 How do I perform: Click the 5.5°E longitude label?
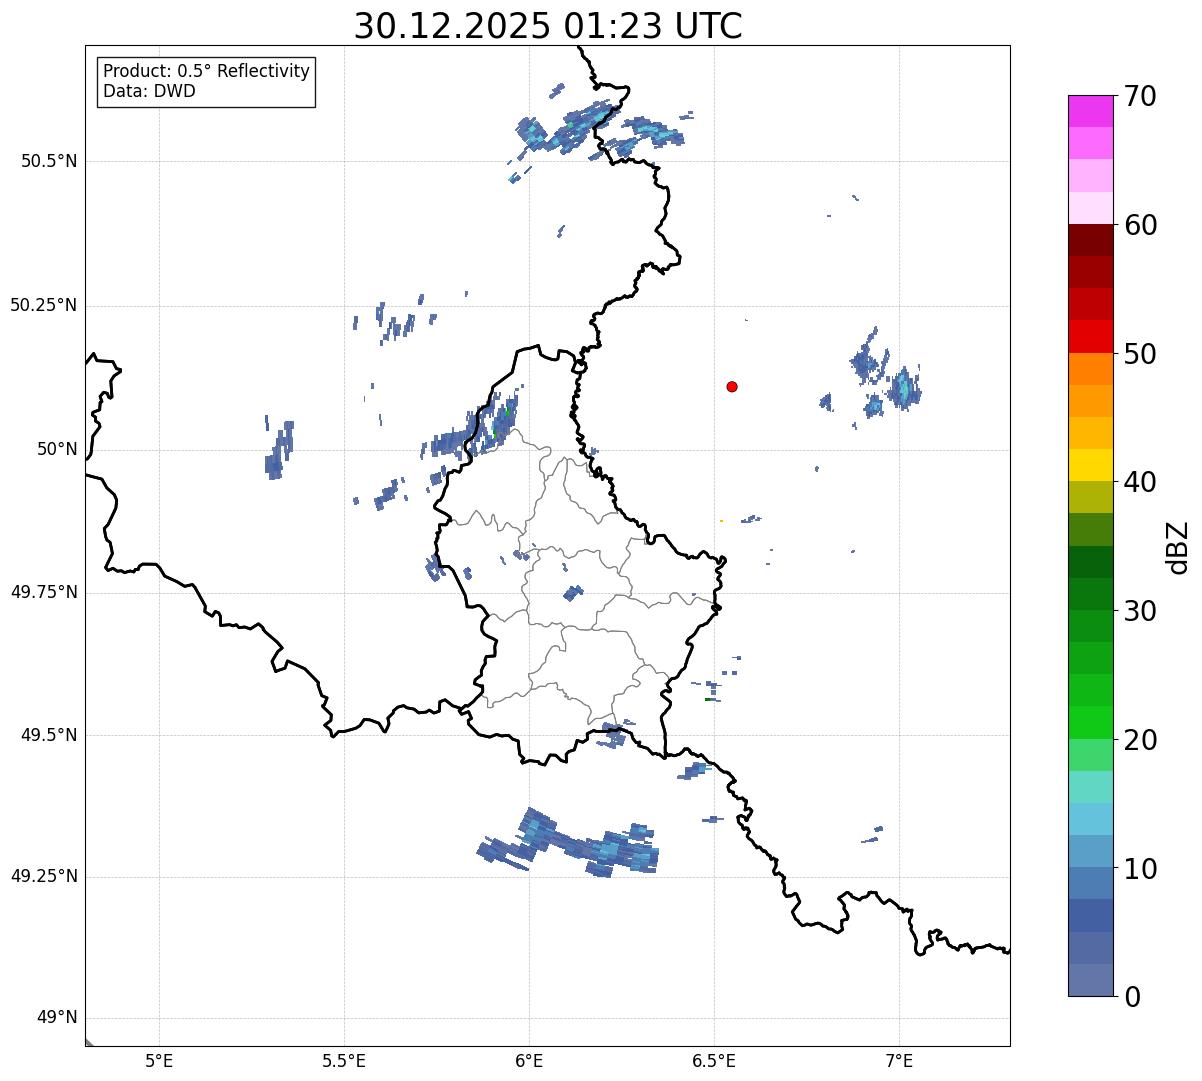[344, 1060]
